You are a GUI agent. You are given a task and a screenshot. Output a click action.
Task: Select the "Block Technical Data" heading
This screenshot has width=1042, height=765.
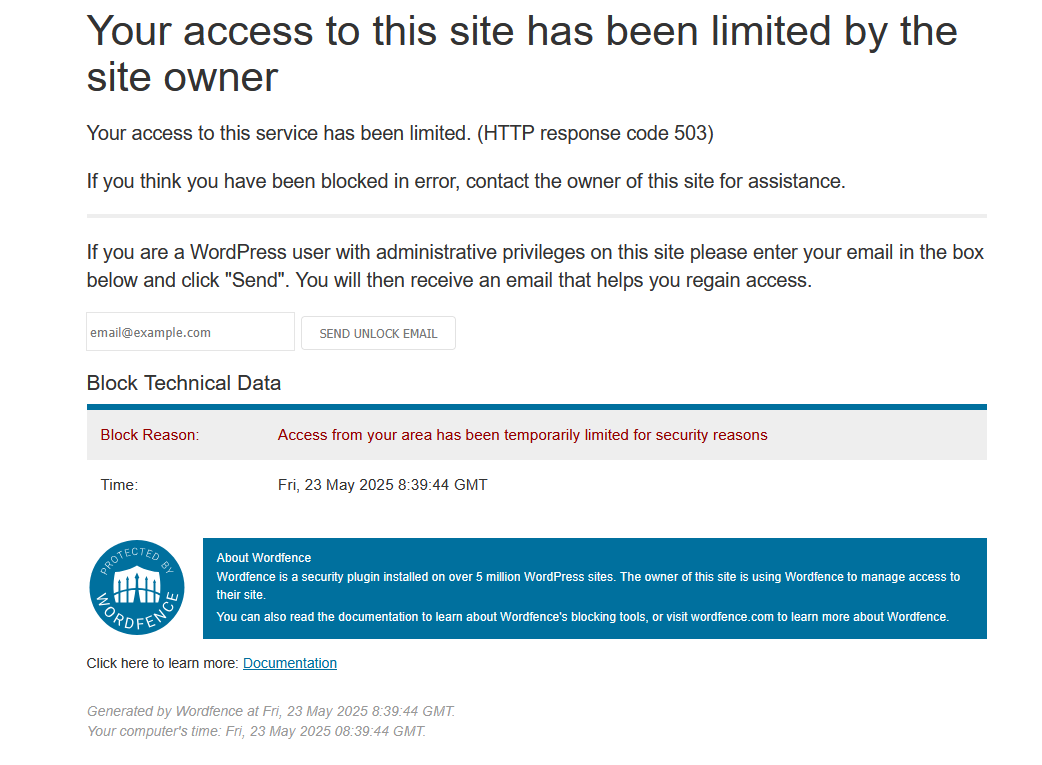point(183,383)
